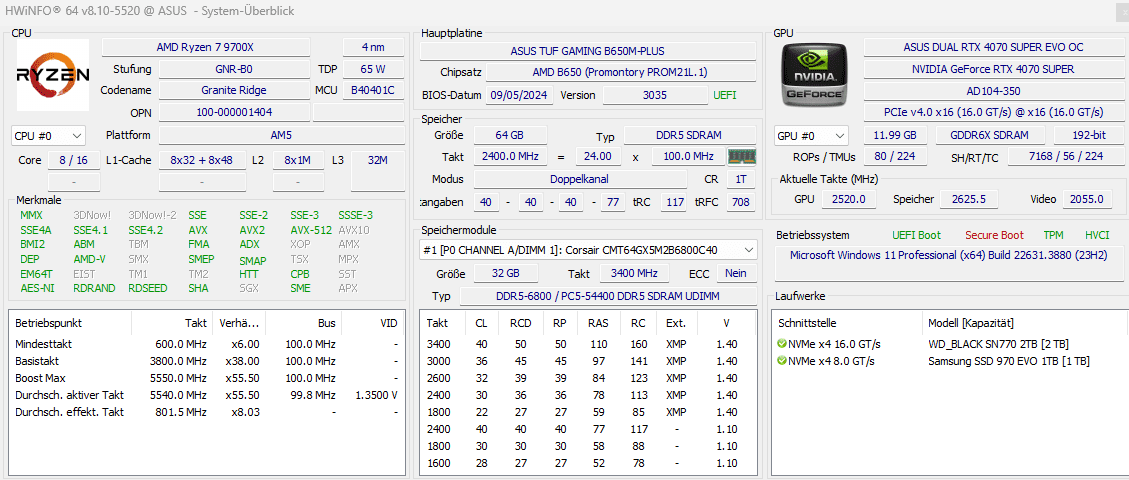1129x480 pixels.
Task: Click green check icon beside Samsung SSD 970
Action: tap(783, 361)
